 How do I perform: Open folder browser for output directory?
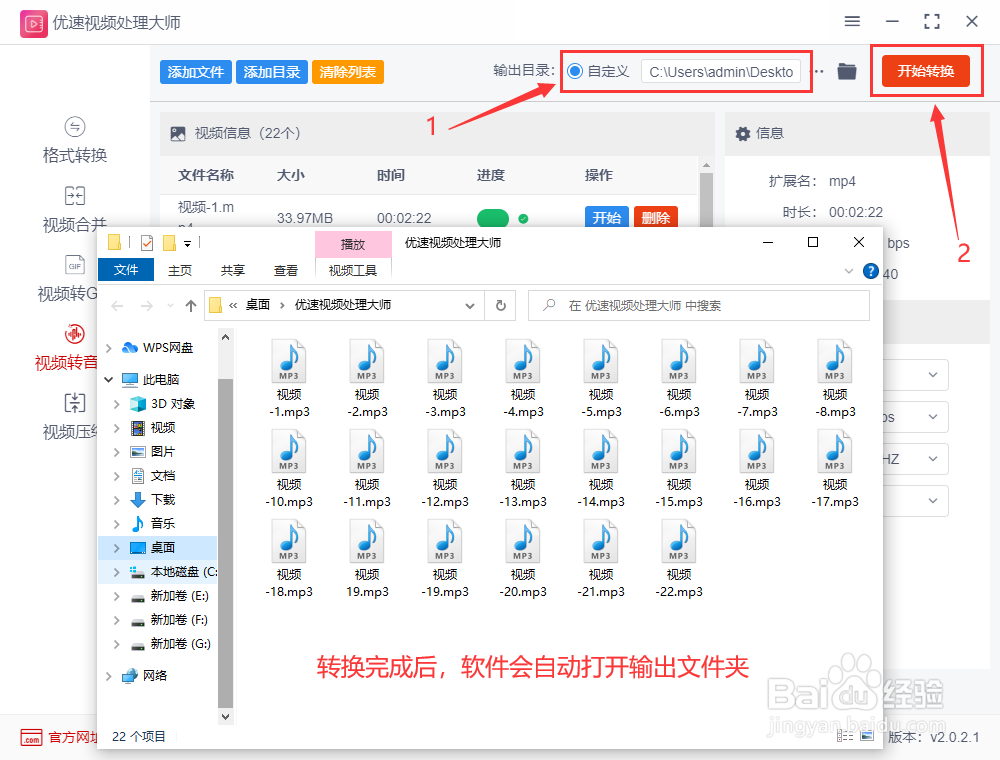coord(846,71)
